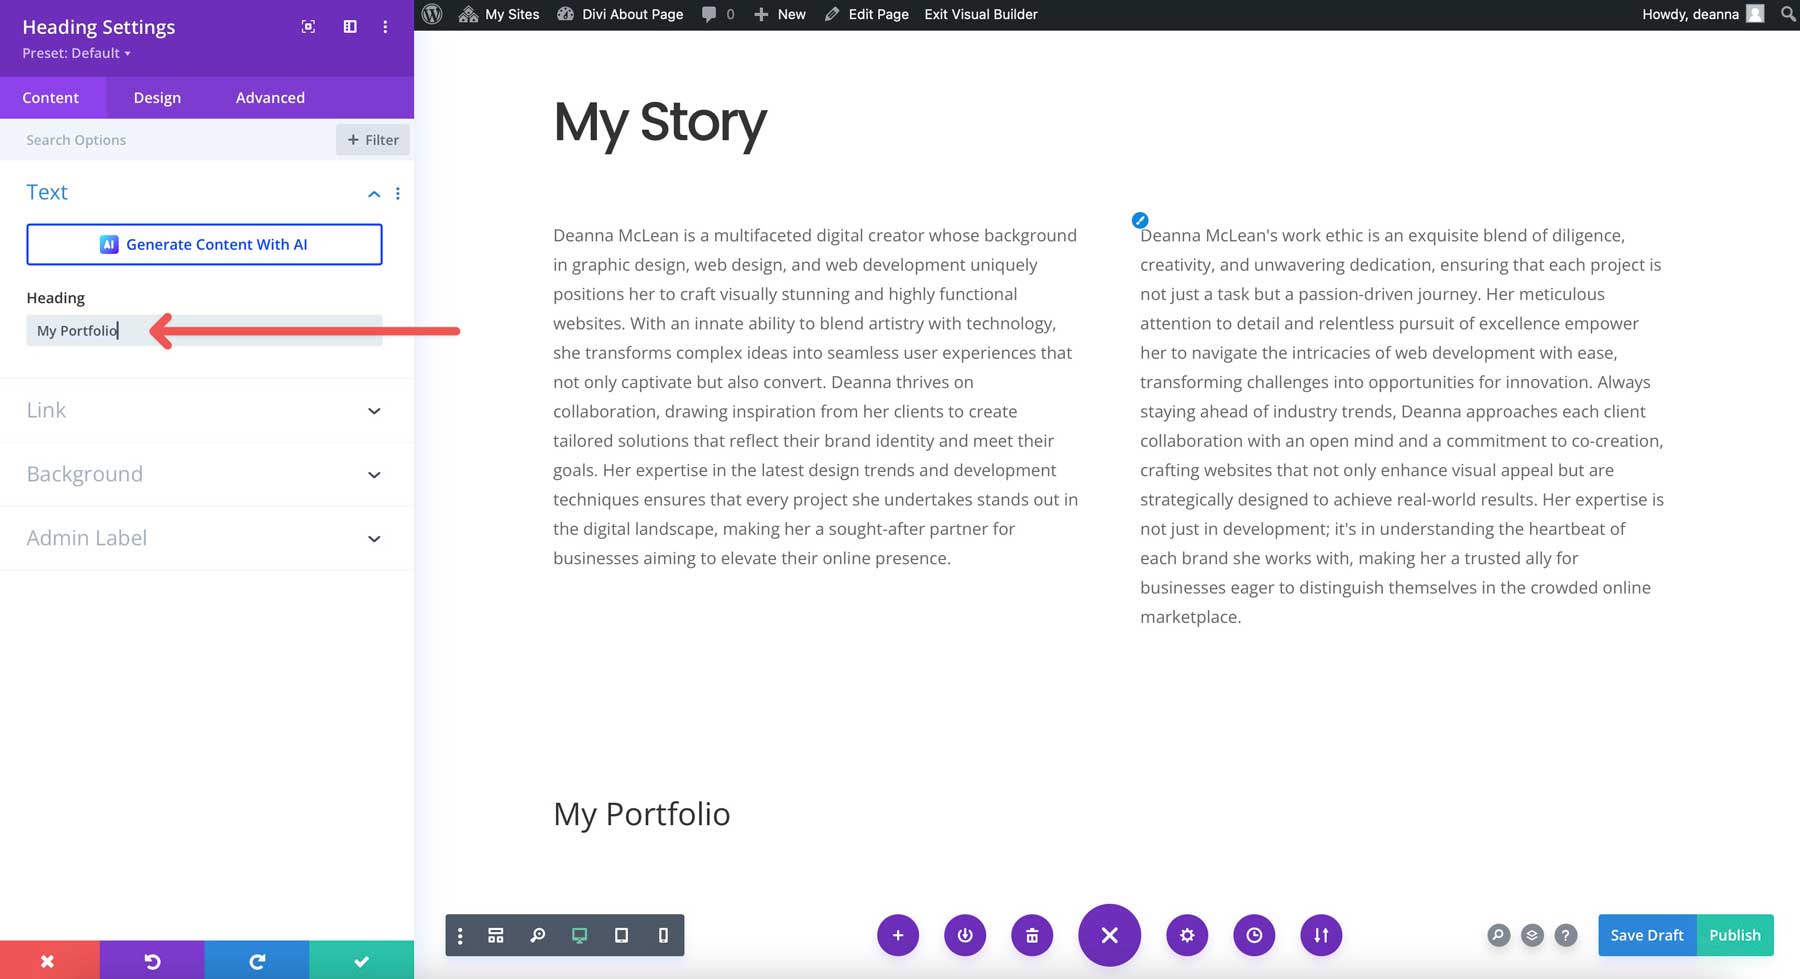Viewport: 1800px width, 979px height.
Task: Click the Heading text input field
Action: 204,330
